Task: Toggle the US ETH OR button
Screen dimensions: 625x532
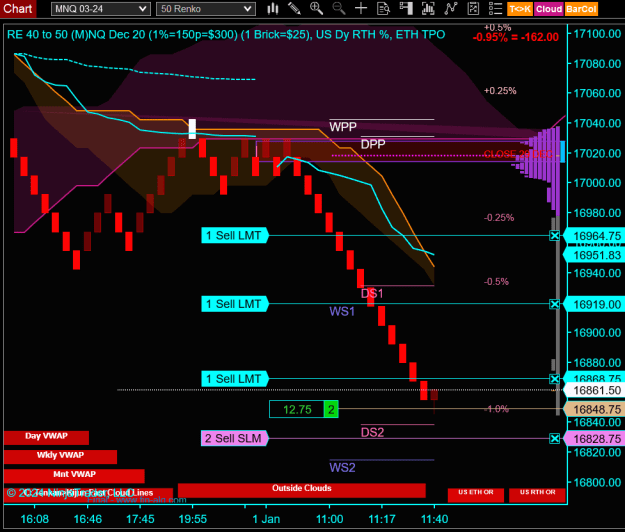Action: coord(476,495)
